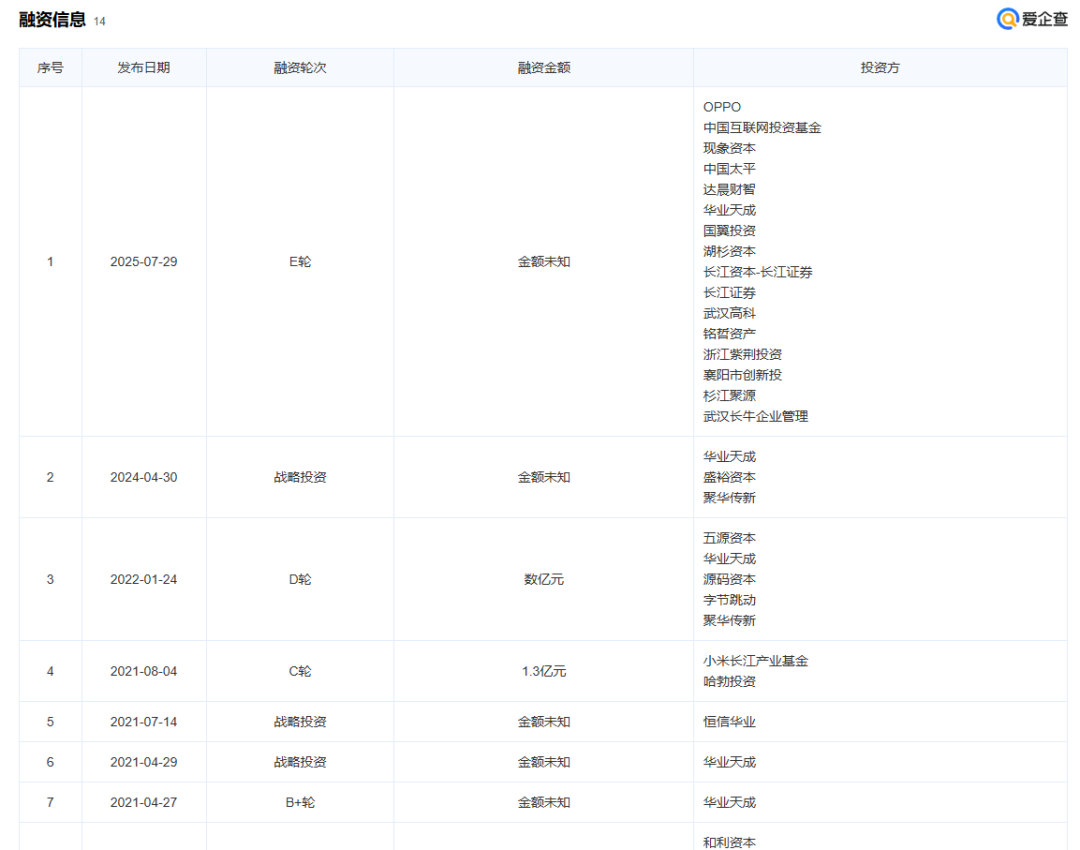Click date 2024-04-30
Image resolution: width=1080 pixels, height=850 pixels.
tap(143, 477)
